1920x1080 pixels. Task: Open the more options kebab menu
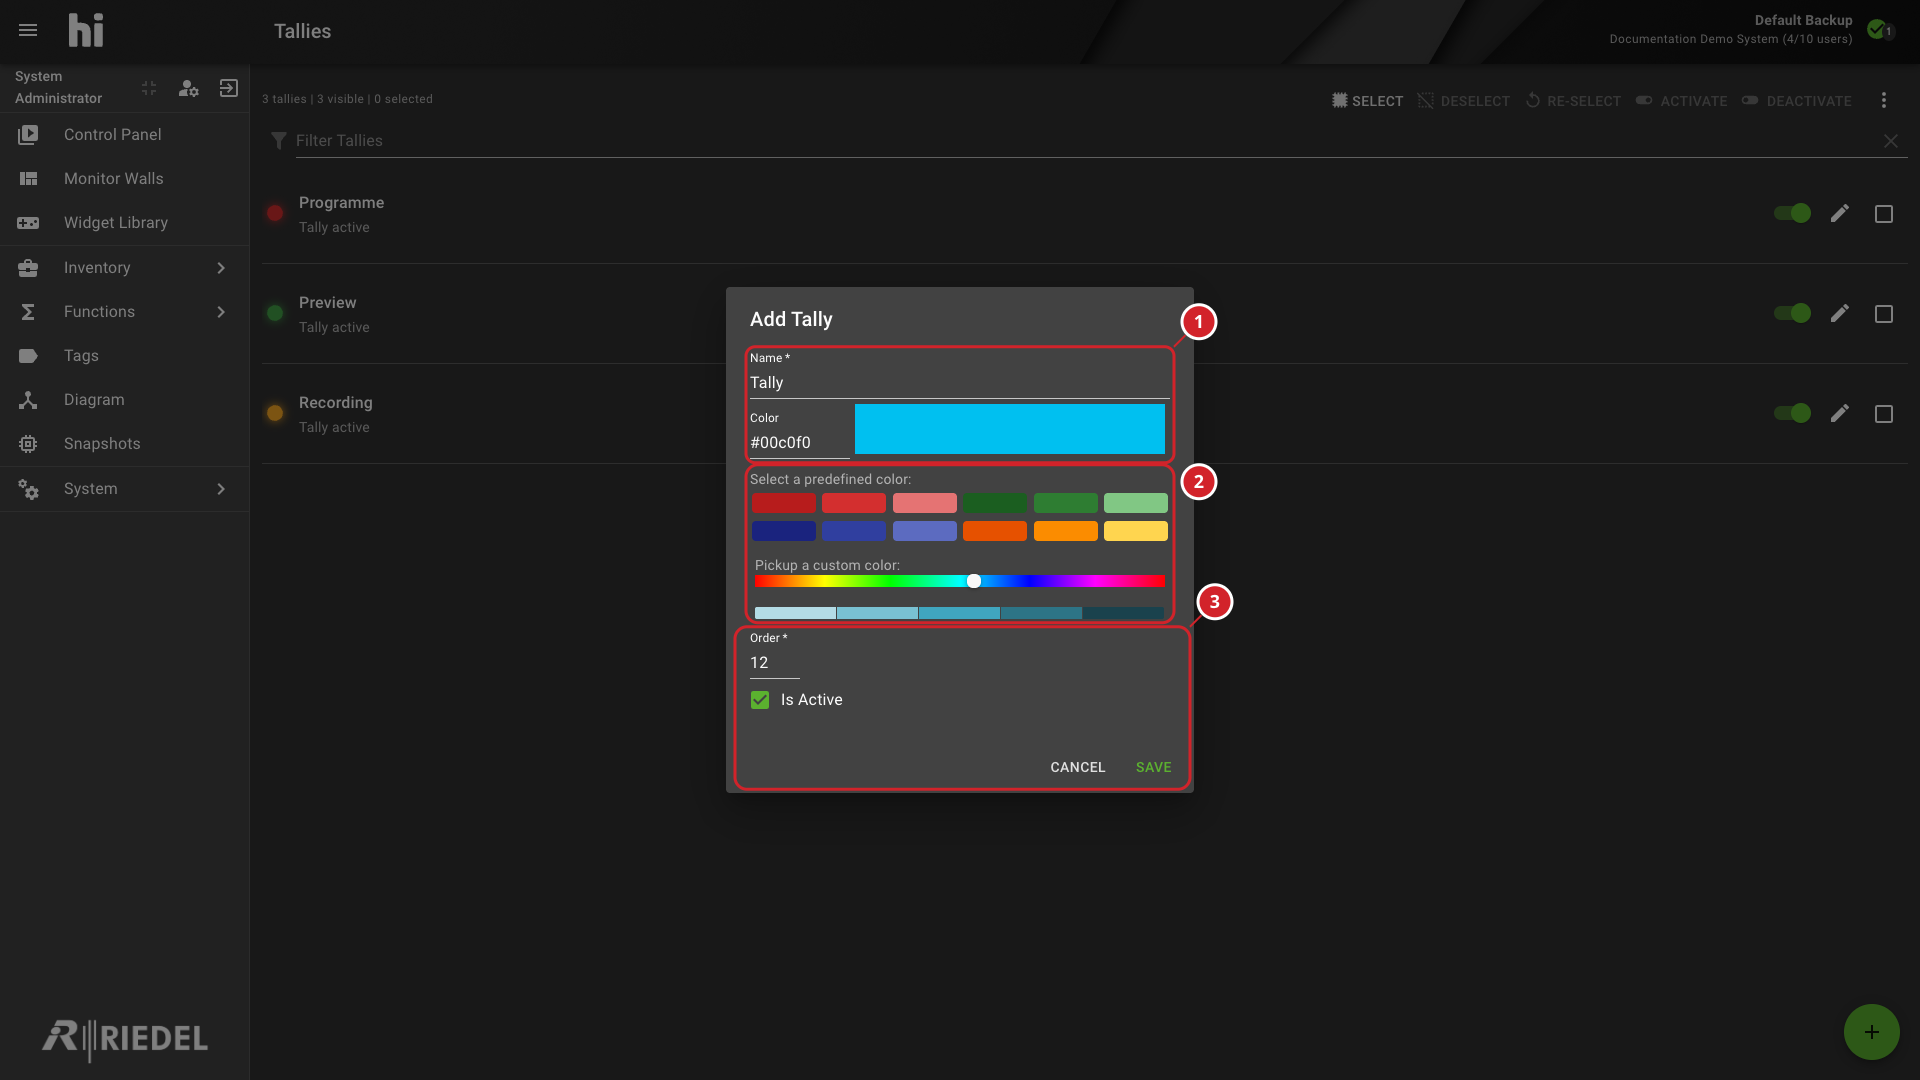coord(1884,100)
